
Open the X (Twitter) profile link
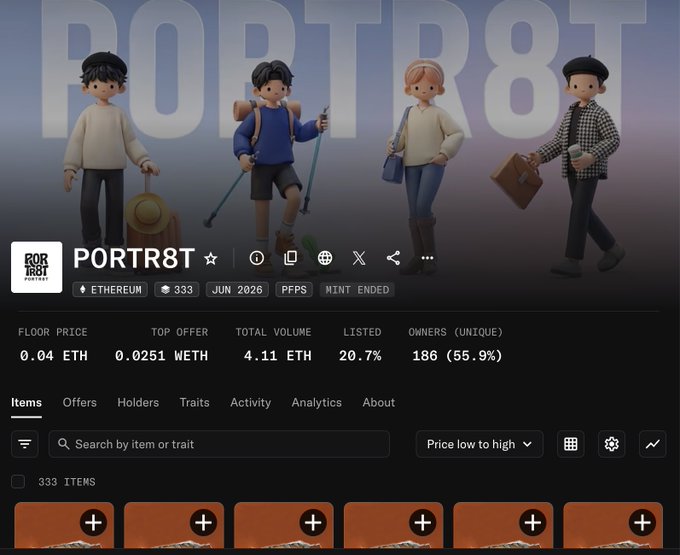[x=359, y=258]
